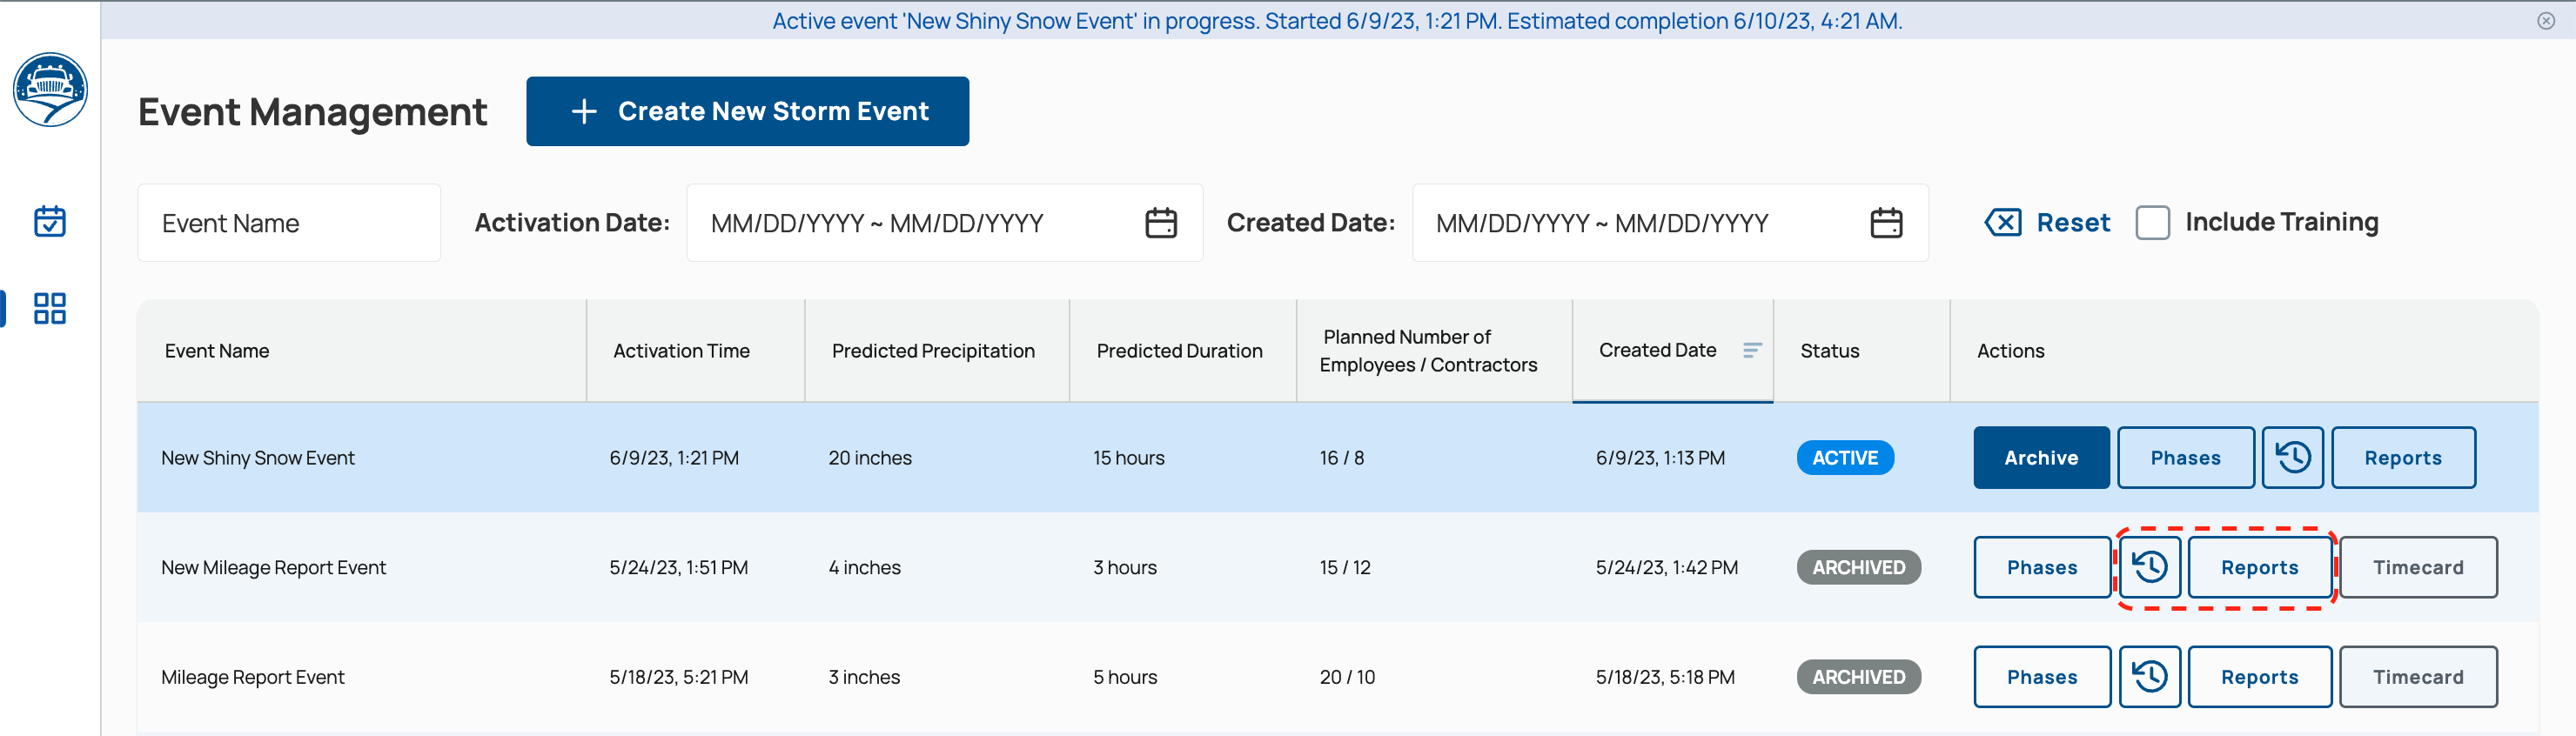Select the New Shiny Snow Event name
Viewport: 2576px width, 736px height.
pos(258,458)
